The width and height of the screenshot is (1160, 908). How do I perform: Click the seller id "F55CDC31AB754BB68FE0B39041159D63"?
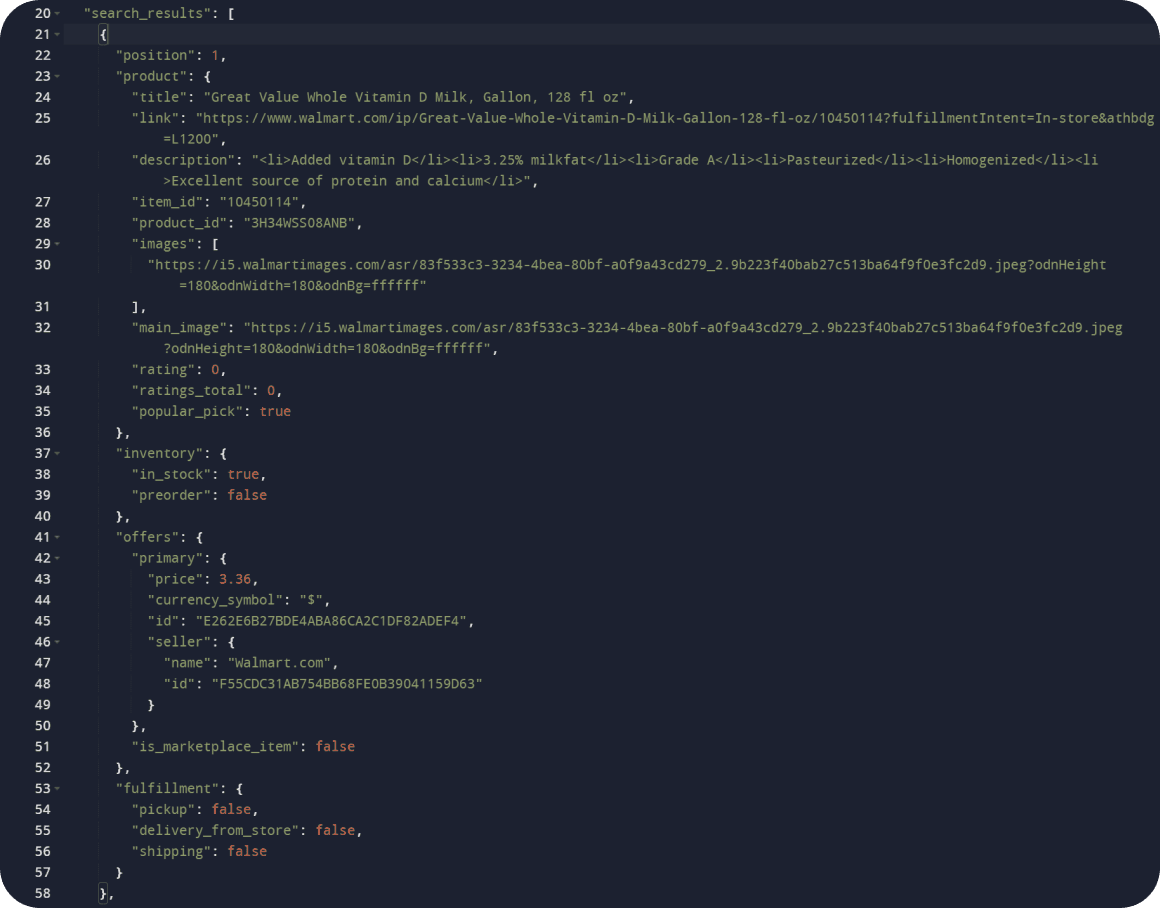347,684
